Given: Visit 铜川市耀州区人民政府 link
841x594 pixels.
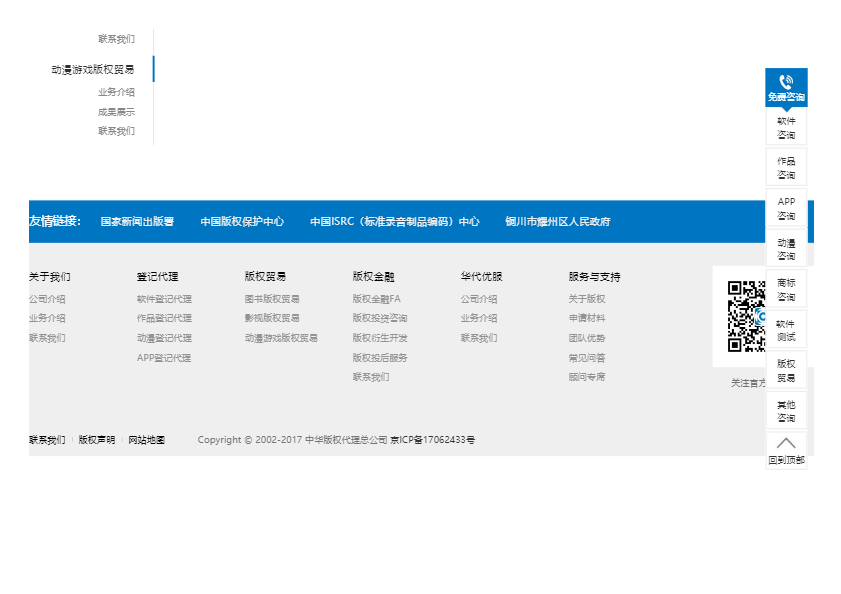Looking at the screenshot, I should (558, 222).
